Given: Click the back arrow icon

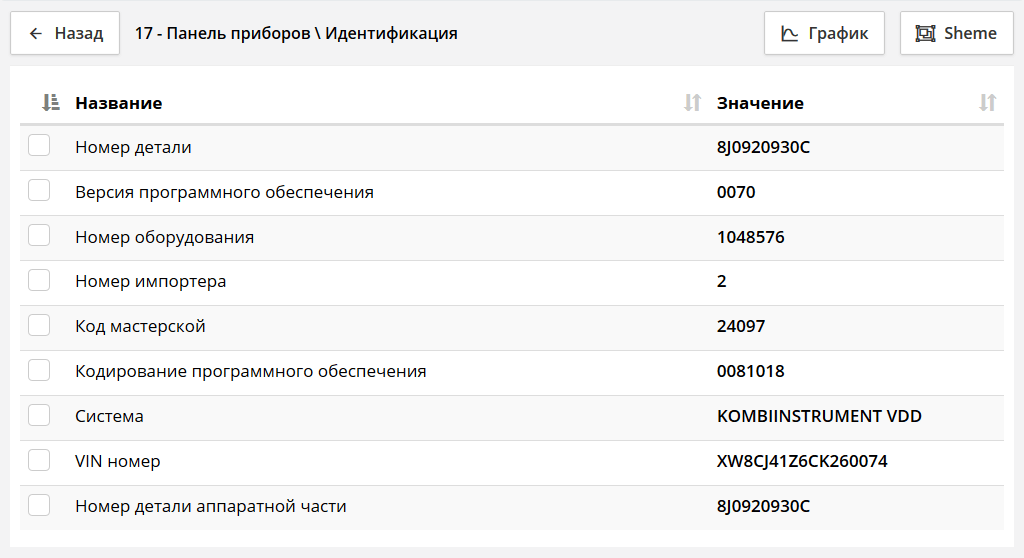Looking at the screenshot, I should tap(36, 34).
